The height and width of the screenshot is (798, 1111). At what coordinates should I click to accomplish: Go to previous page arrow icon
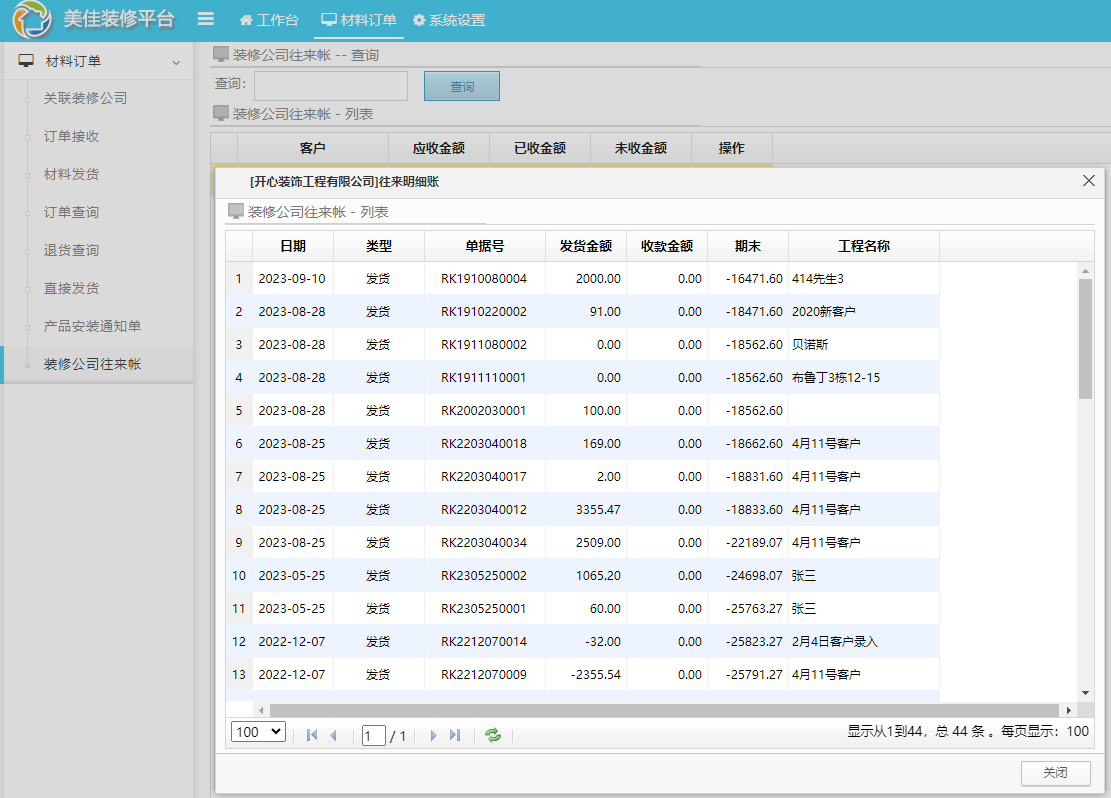tap(333, 735)
